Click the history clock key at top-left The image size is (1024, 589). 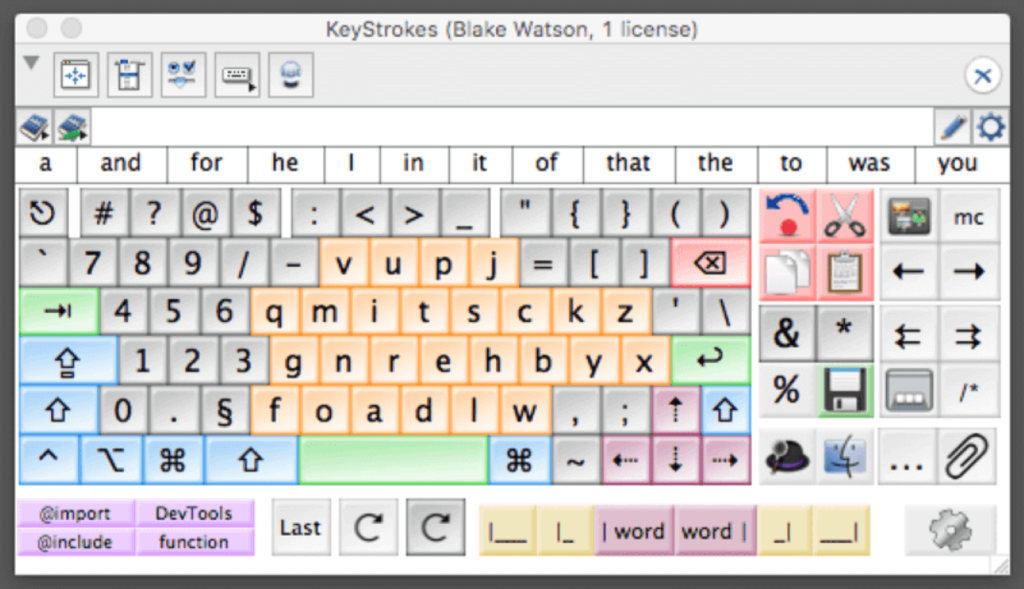[x=43, y=213]
